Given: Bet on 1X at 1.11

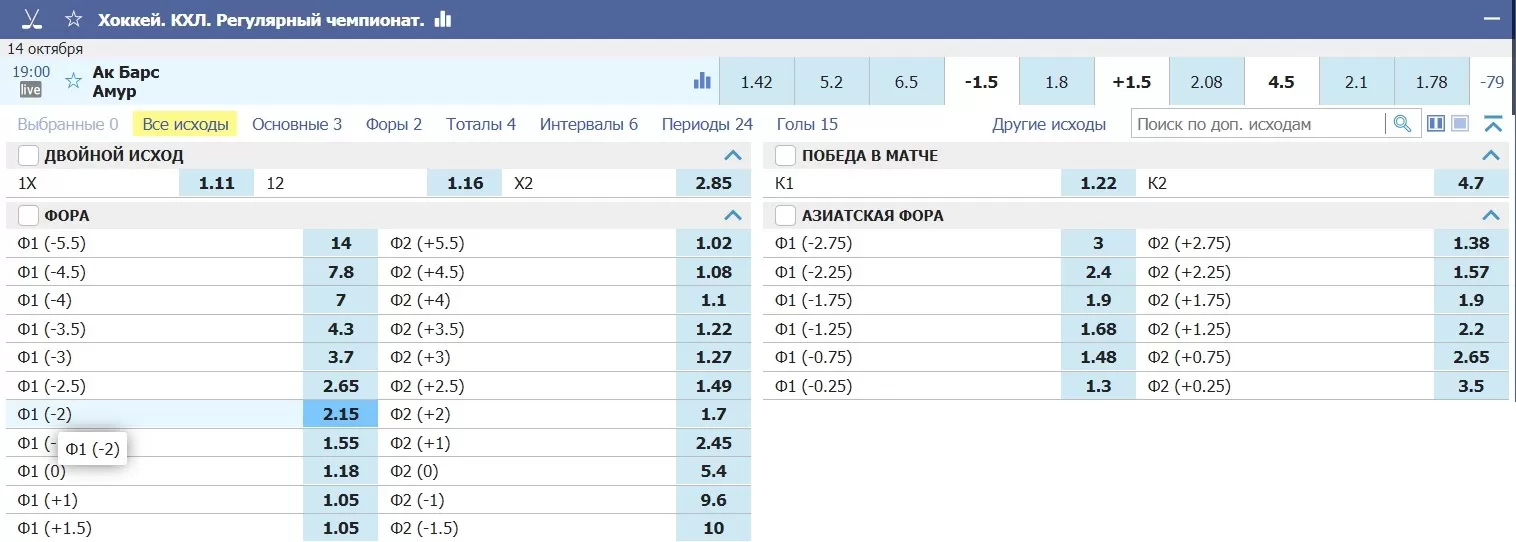Looking at the screenshot, I should [x=216, y=183].
